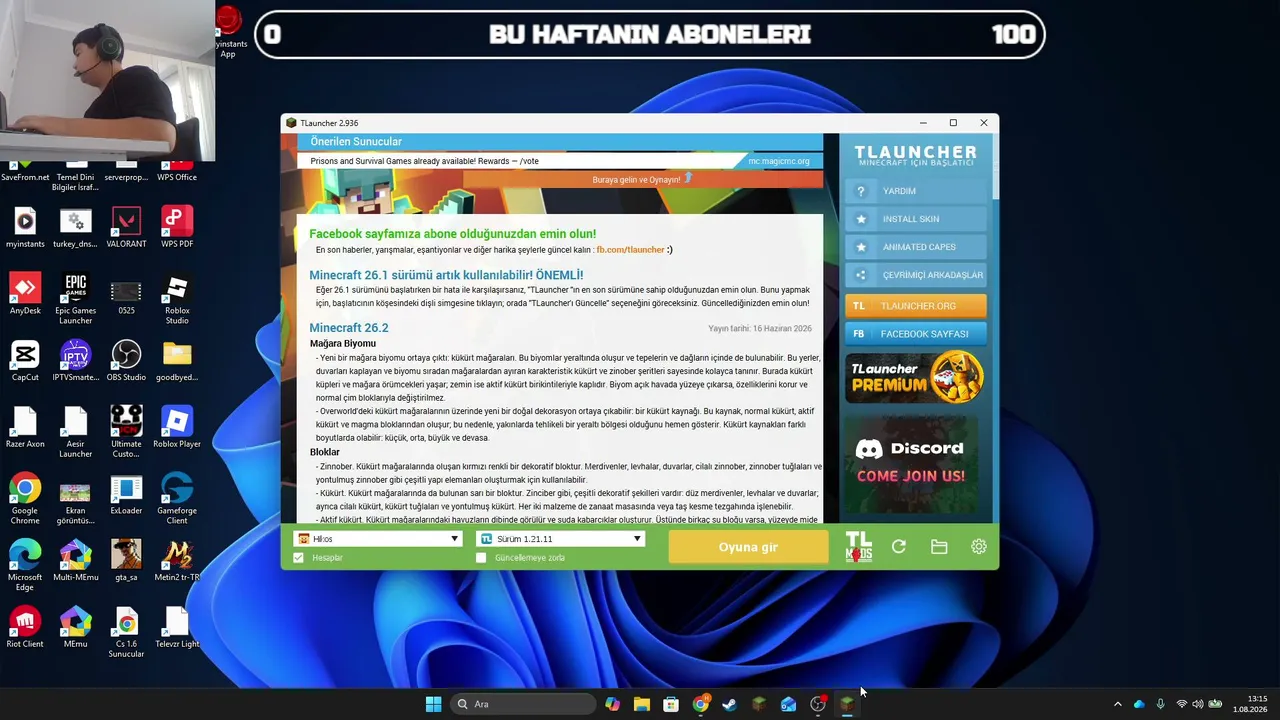Follow the fb.com/tlauncher link
The width and height of the screenshot is (1280, 720).
(x=631, y=250)
